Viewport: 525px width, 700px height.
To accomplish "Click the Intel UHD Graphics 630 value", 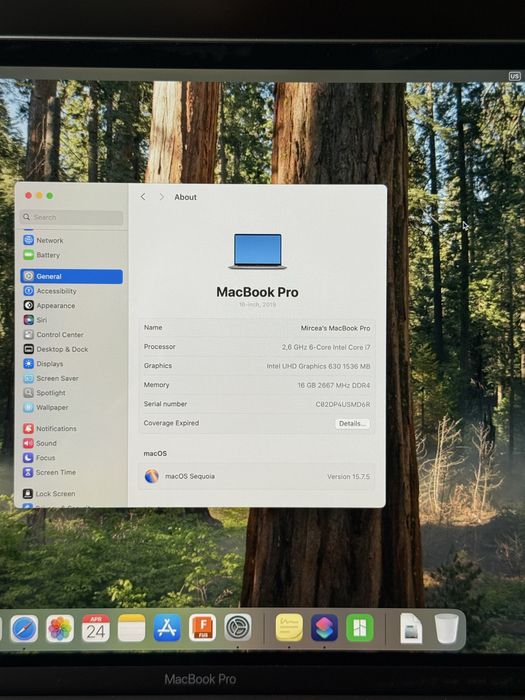I will point(318,367).
